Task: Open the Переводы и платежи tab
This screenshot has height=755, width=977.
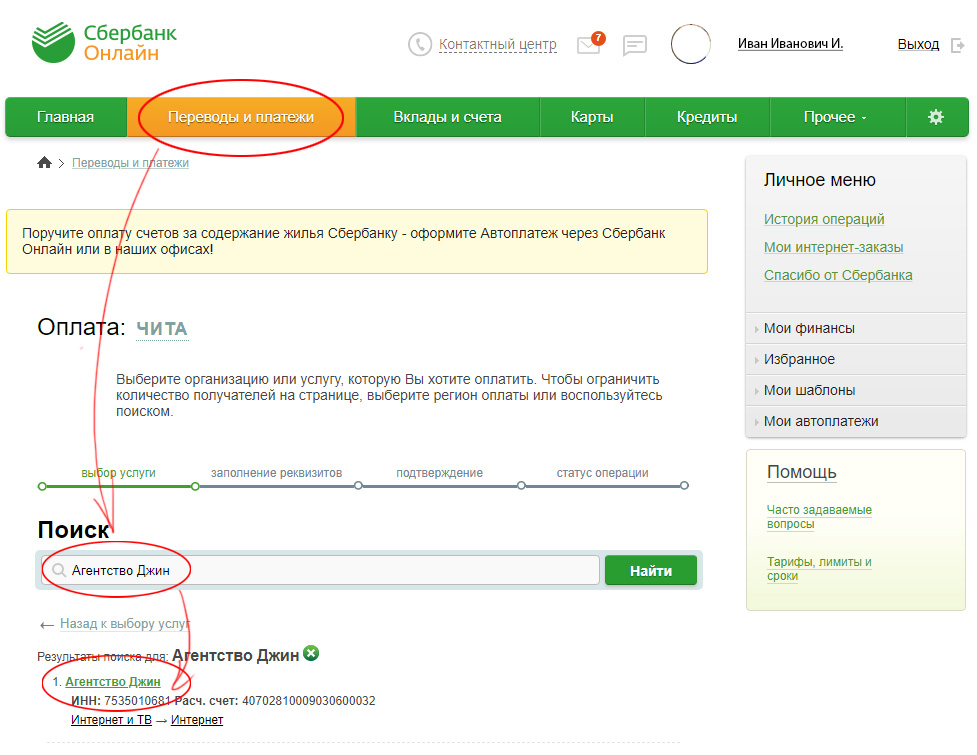Action: (x=241, y=116)
